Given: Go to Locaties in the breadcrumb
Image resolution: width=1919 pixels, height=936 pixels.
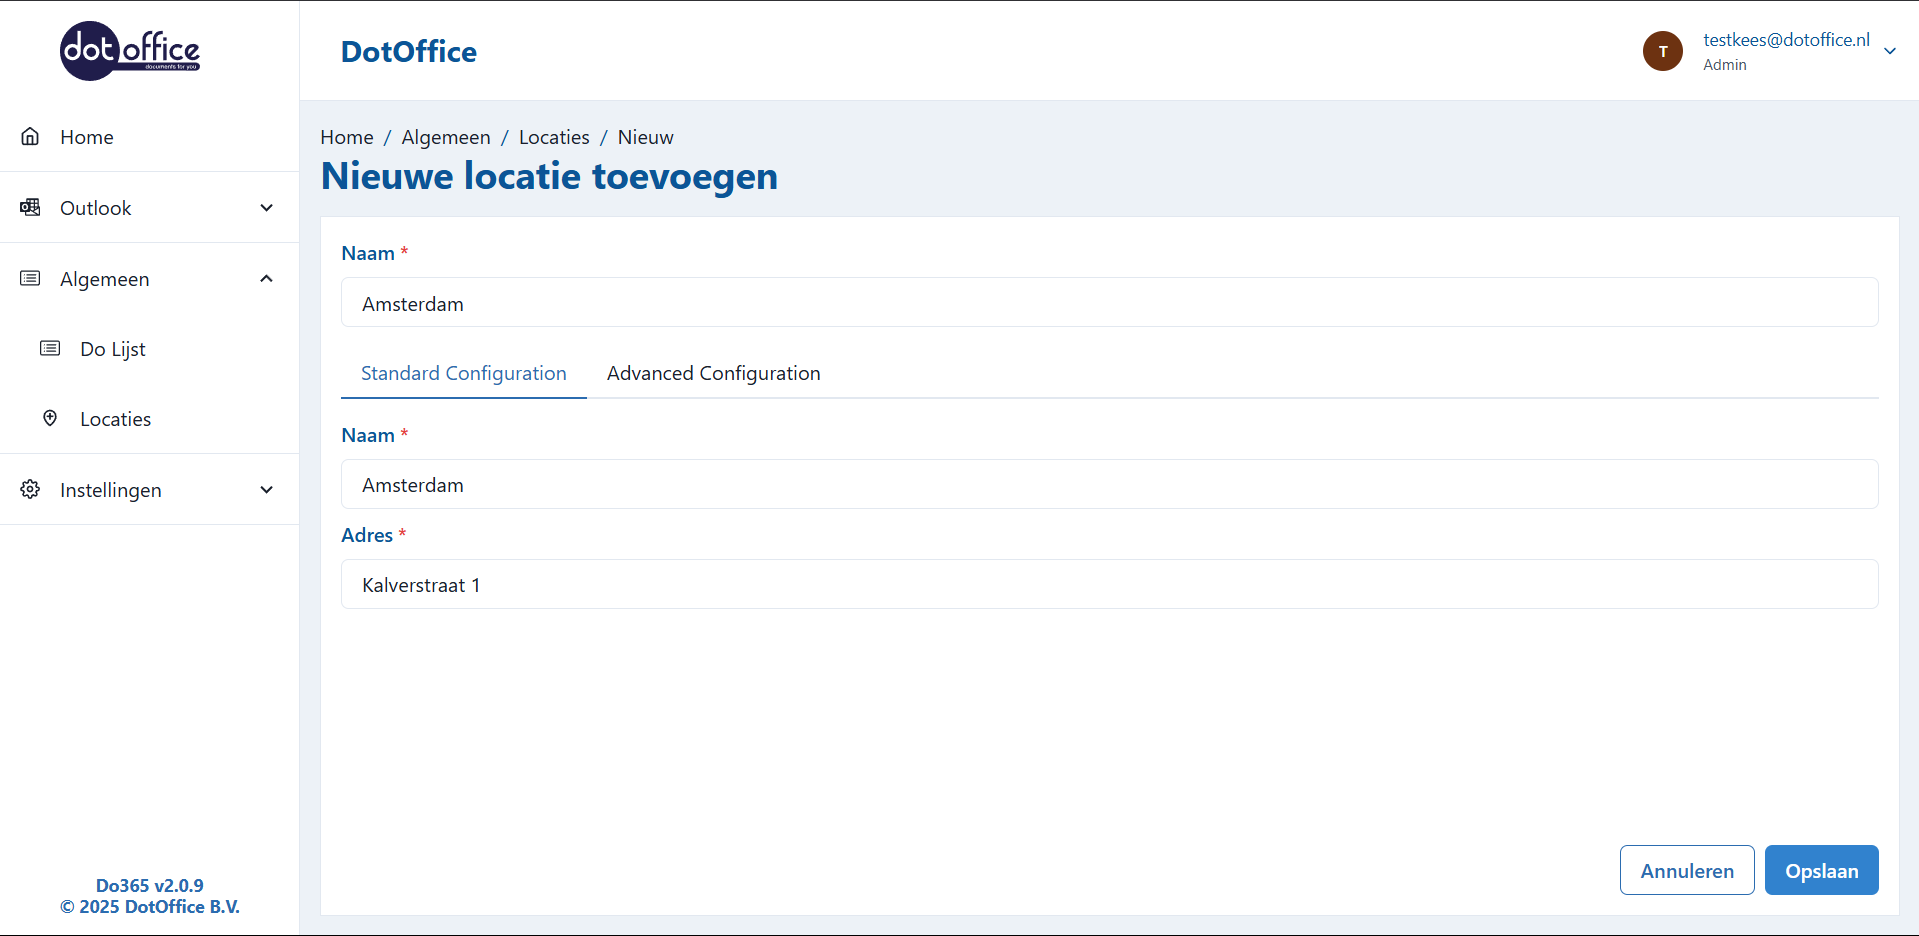Looking at the screenshot, I should [x=554, y=137].
